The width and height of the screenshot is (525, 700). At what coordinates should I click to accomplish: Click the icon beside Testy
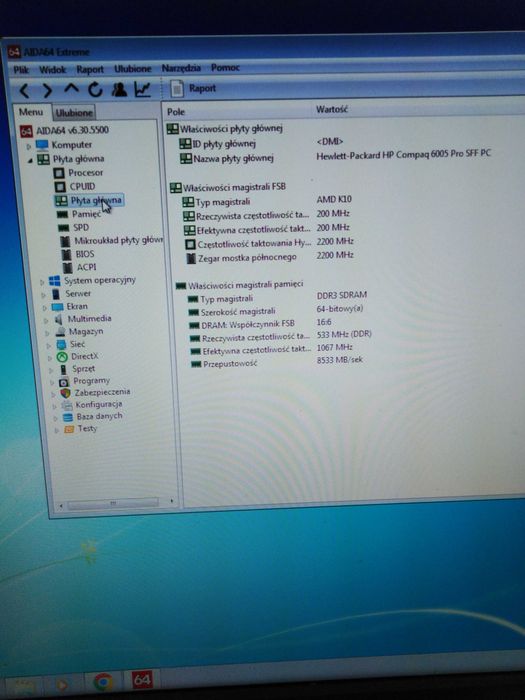pos(69,429)
